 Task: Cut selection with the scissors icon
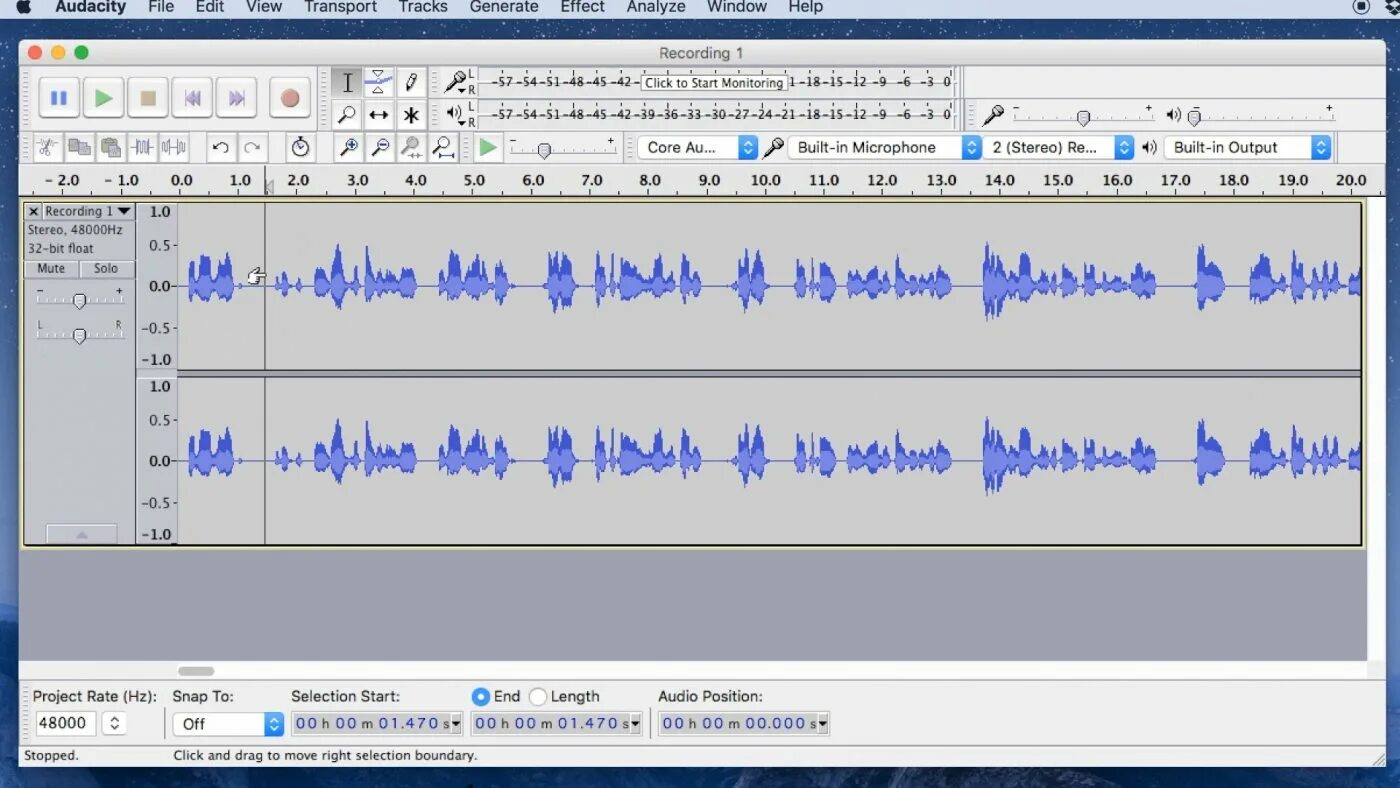pos(47,148)
